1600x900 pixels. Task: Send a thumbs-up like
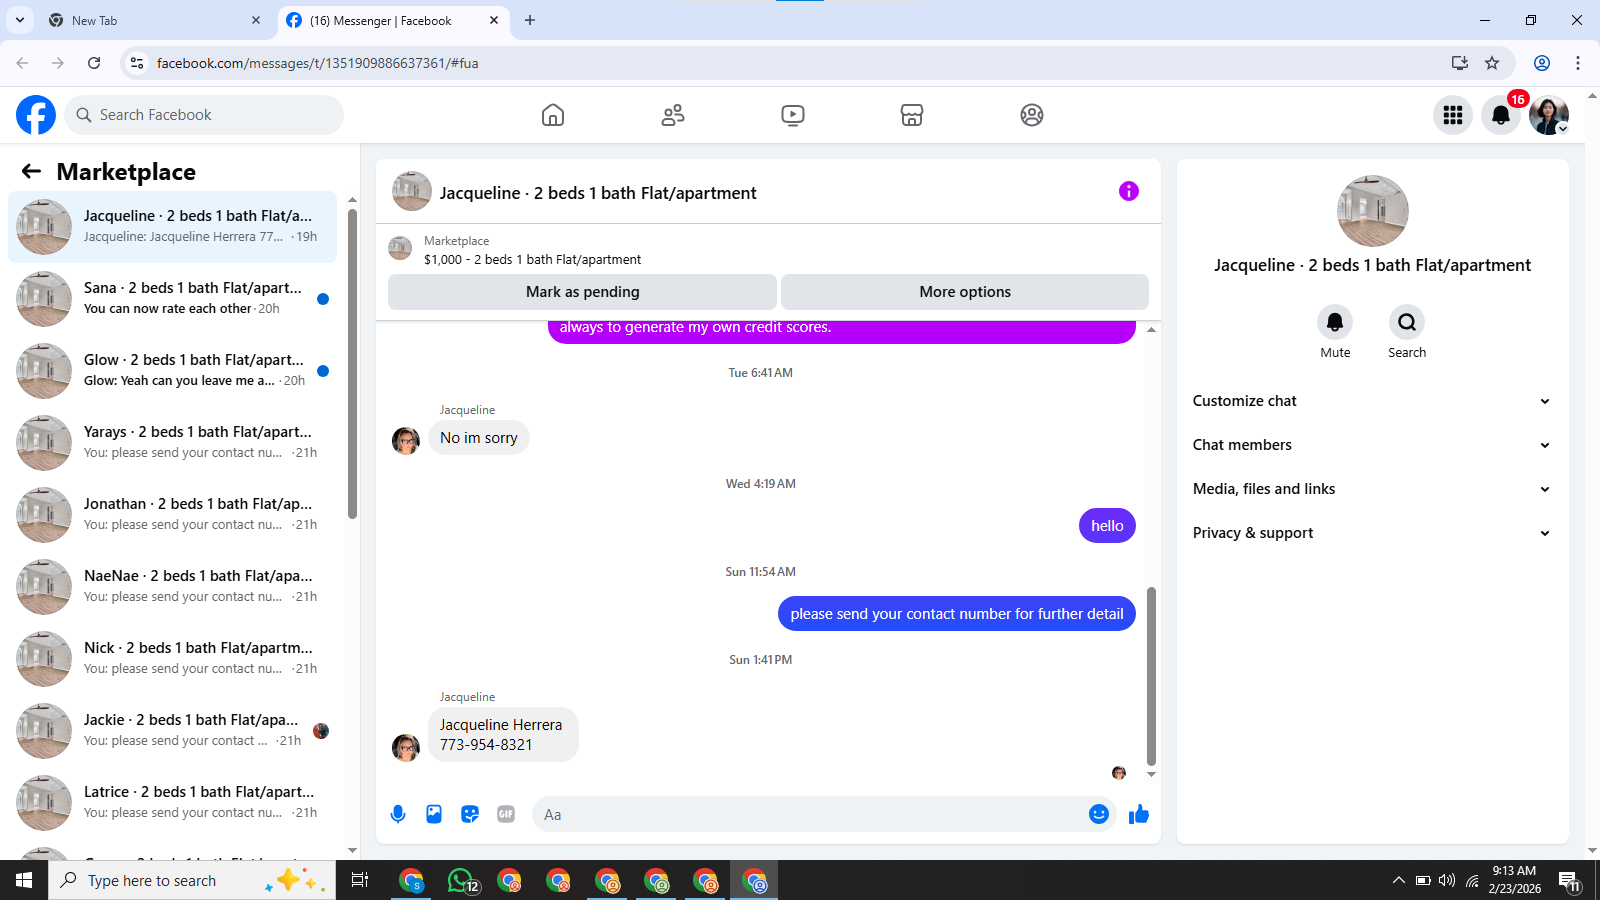1139,814
